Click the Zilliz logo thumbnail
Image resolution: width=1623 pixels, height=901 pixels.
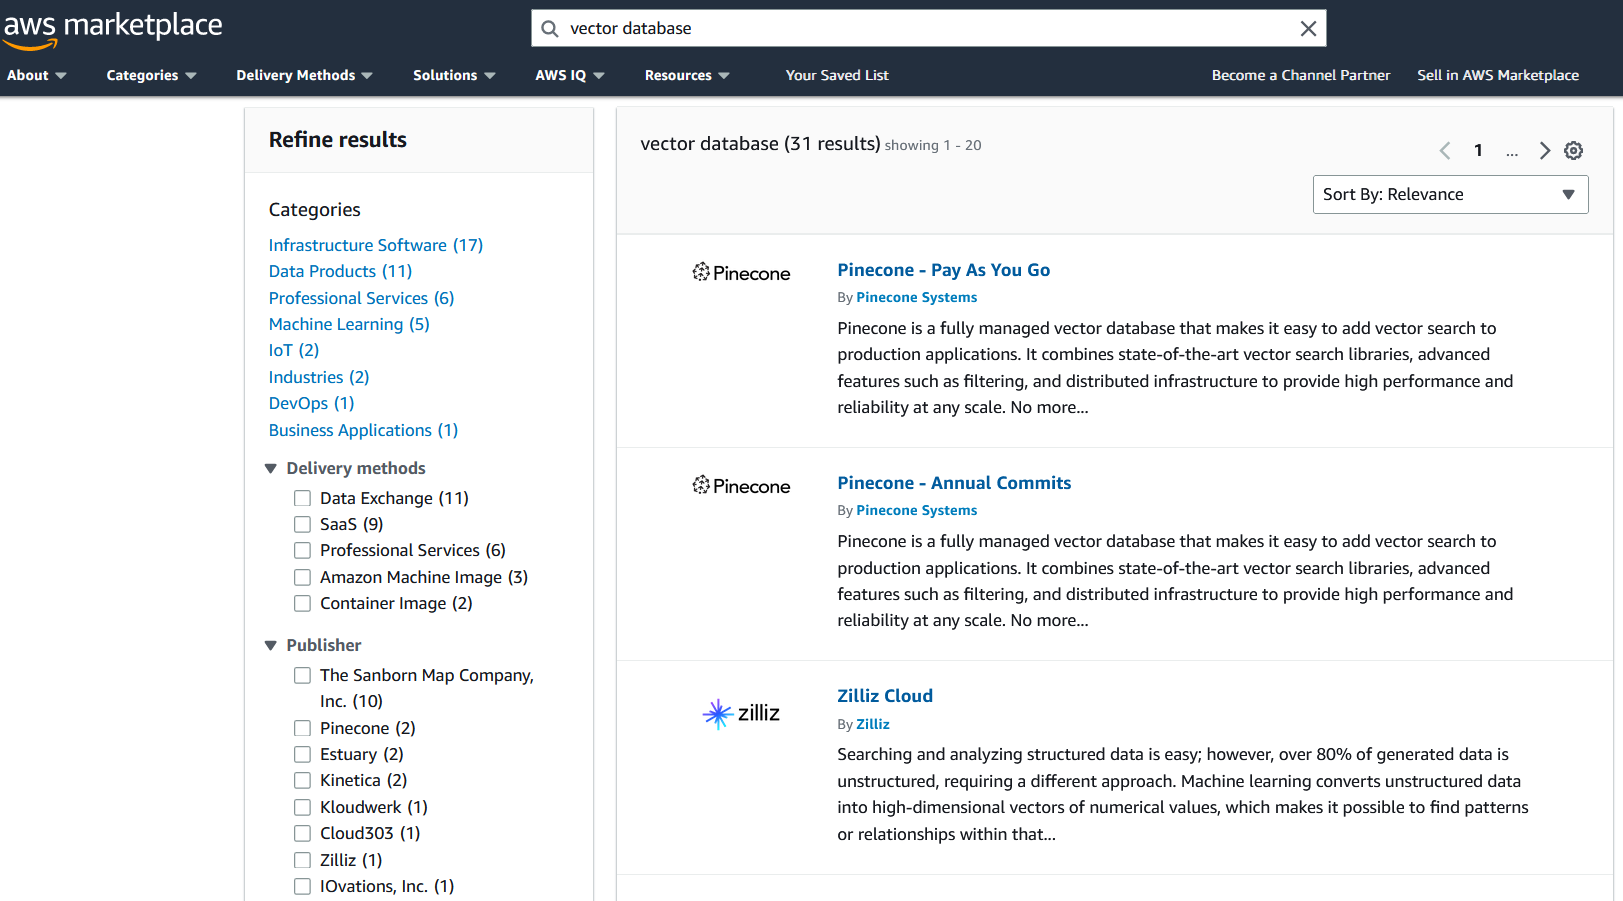point(741,713)
